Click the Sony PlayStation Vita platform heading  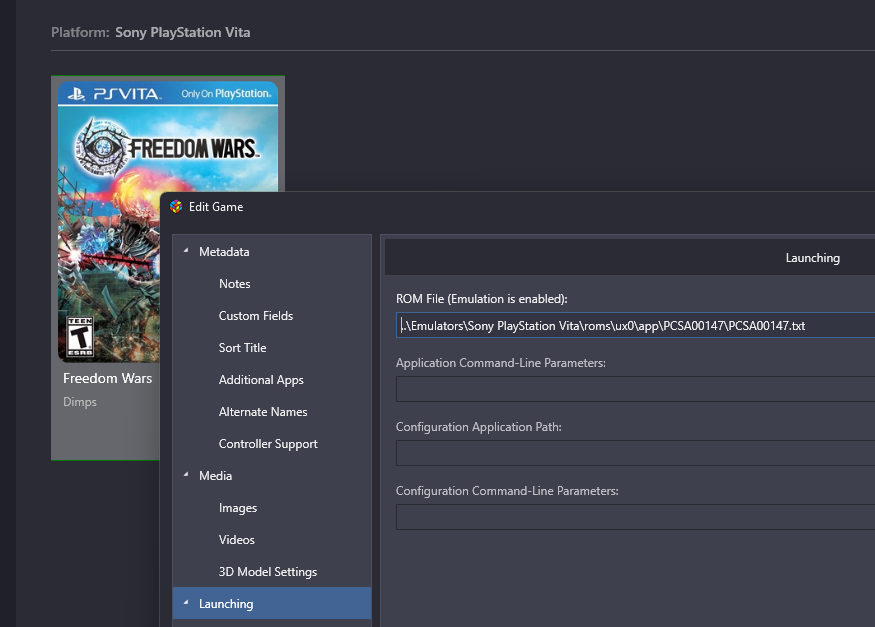pos(182,32)
